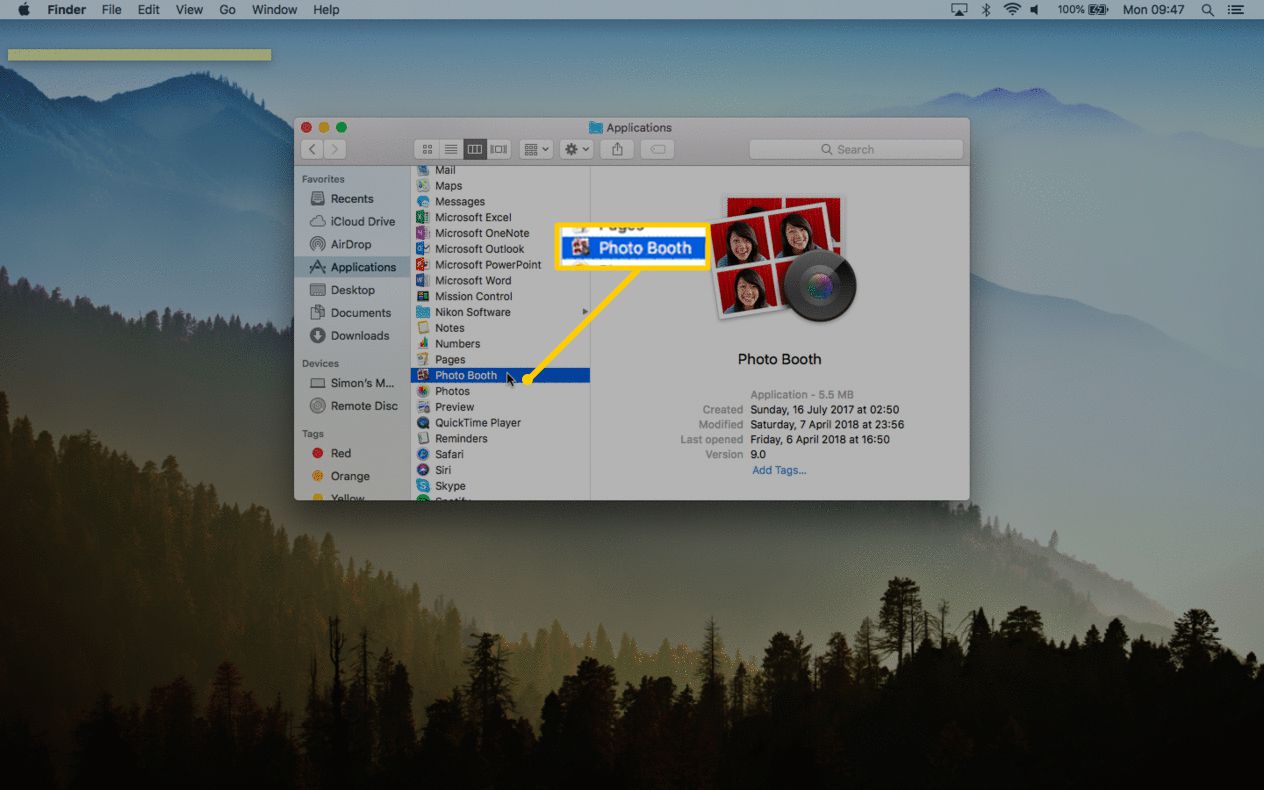The width and height of the screenshot is (1264, 790).
Task: Select the column view button
Action: coord(475,149)
